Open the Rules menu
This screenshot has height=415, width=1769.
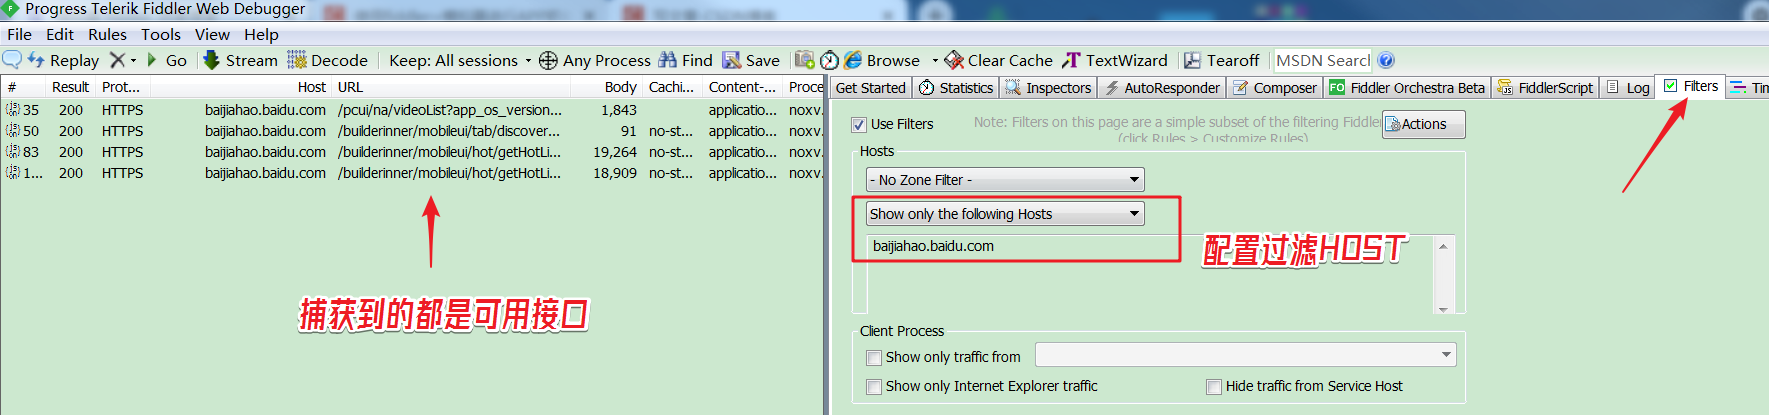pos(107,34)
